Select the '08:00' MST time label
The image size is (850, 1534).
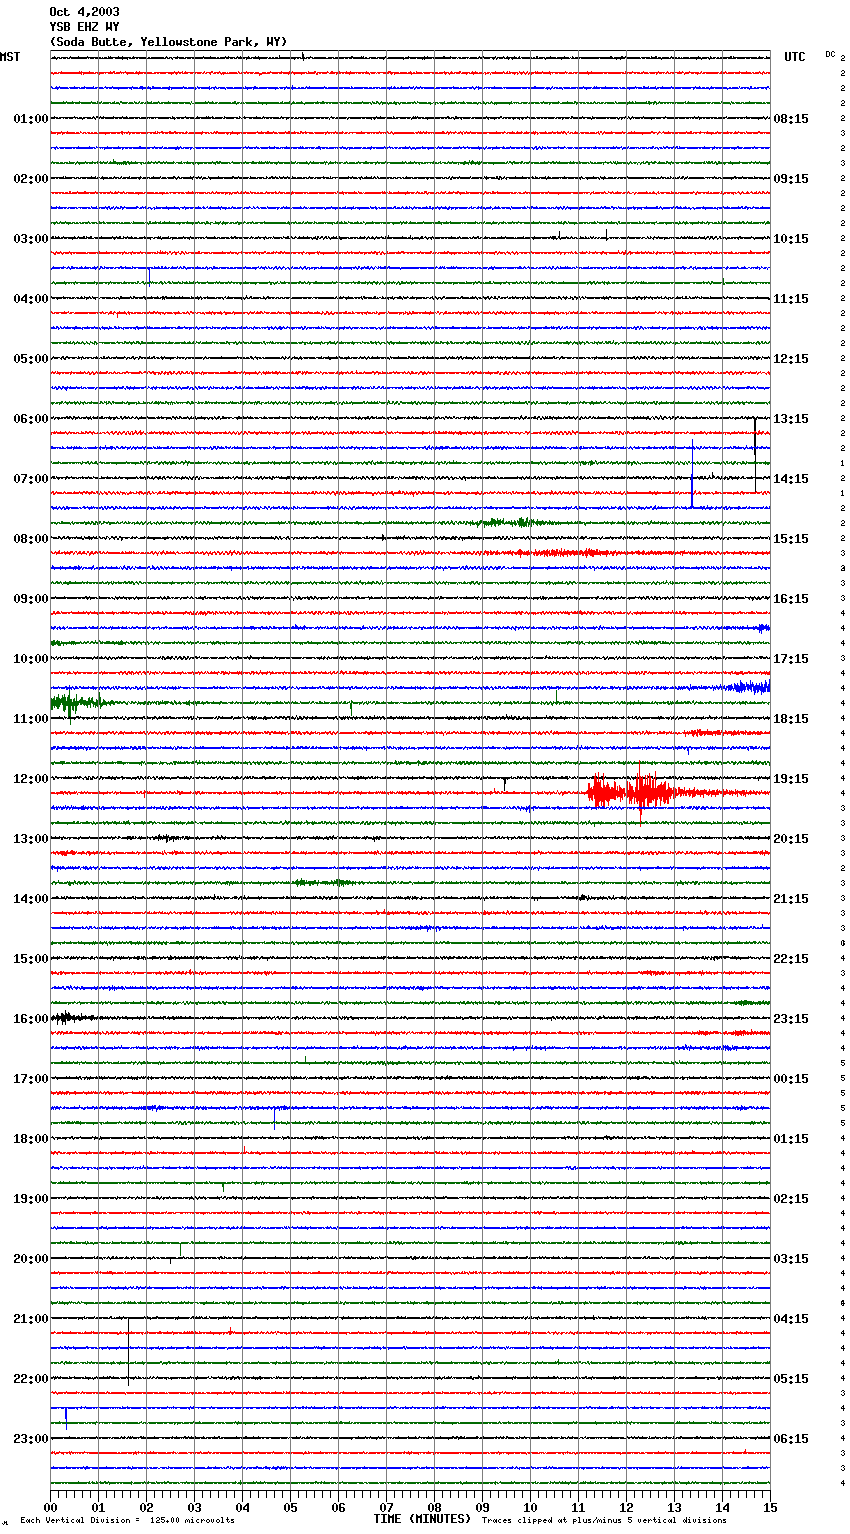(x=31, y=539)
